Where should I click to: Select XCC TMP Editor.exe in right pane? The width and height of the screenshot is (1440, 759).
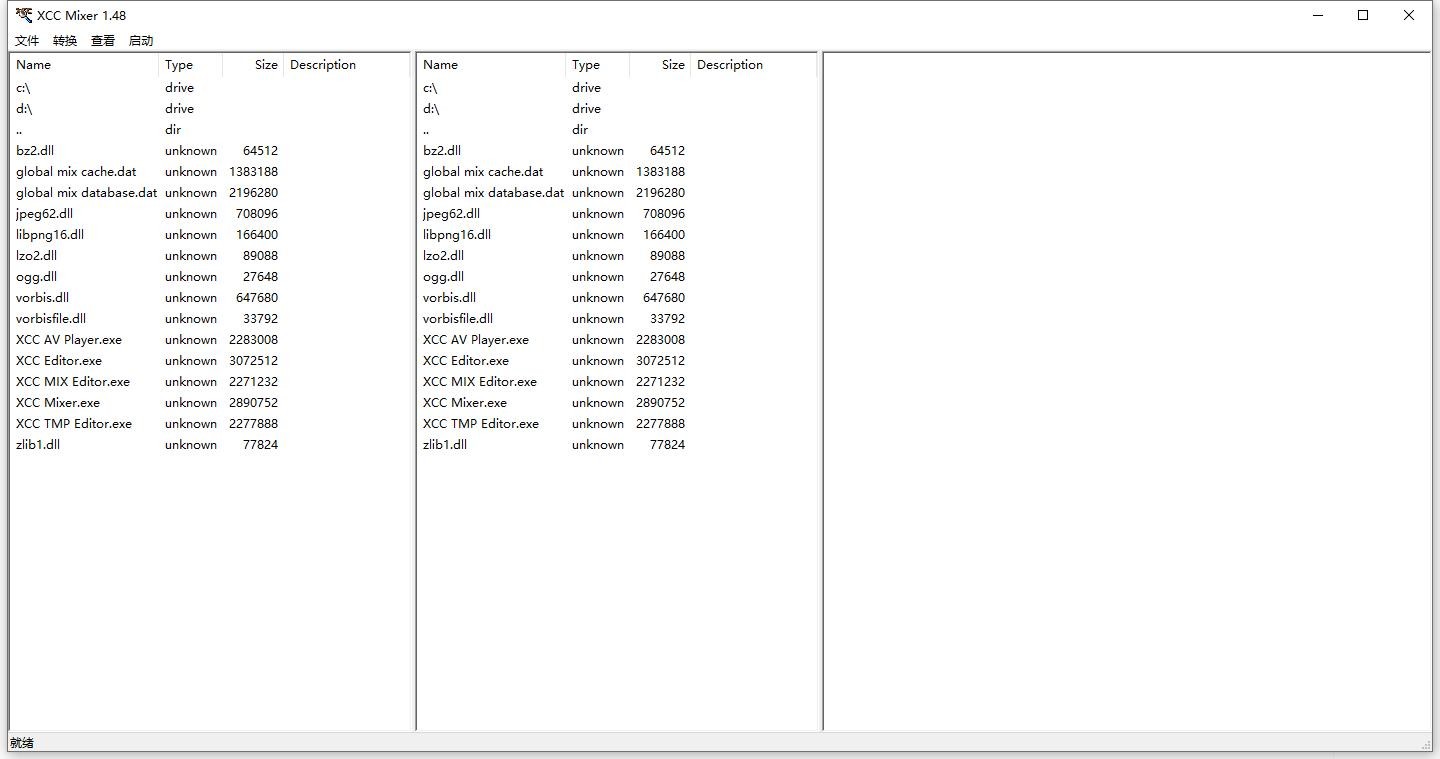click(x=481, y=424)
